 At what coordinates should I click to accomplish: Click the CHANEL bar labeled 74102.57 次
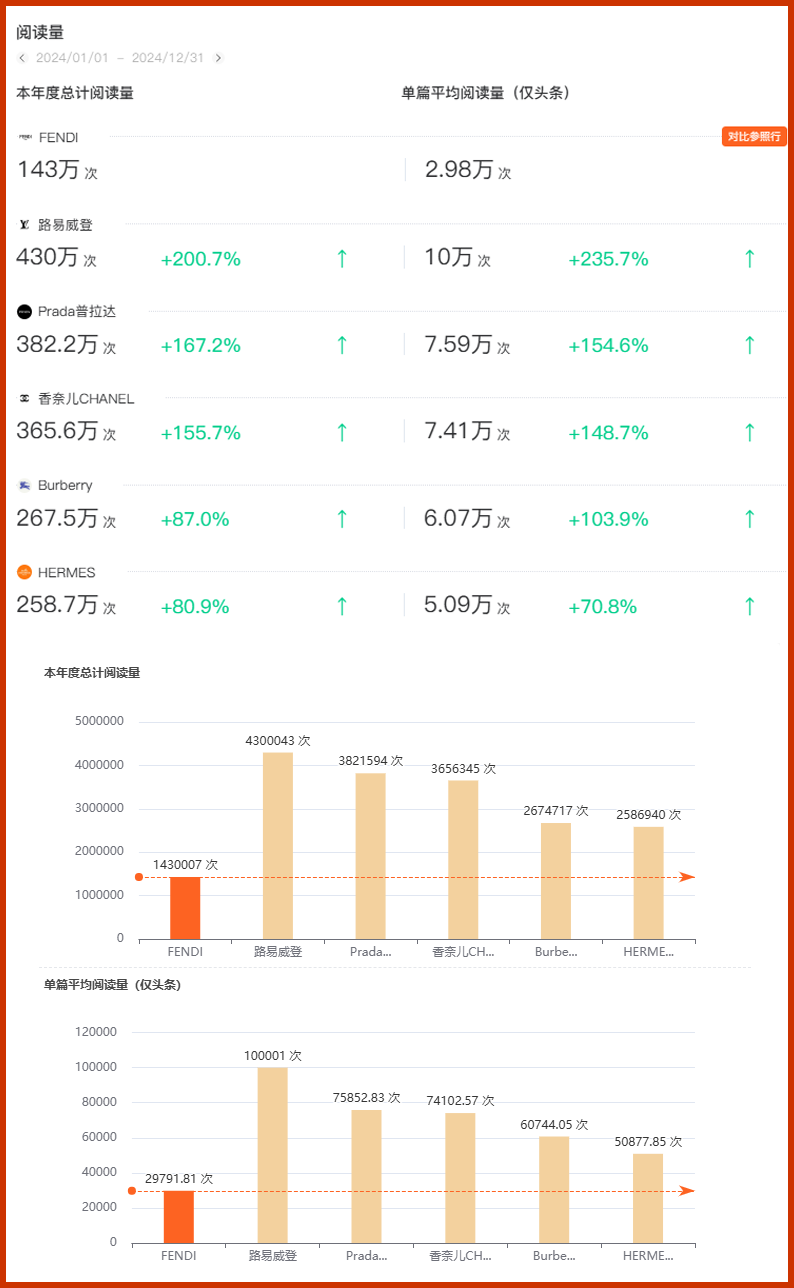(460, 1178)
